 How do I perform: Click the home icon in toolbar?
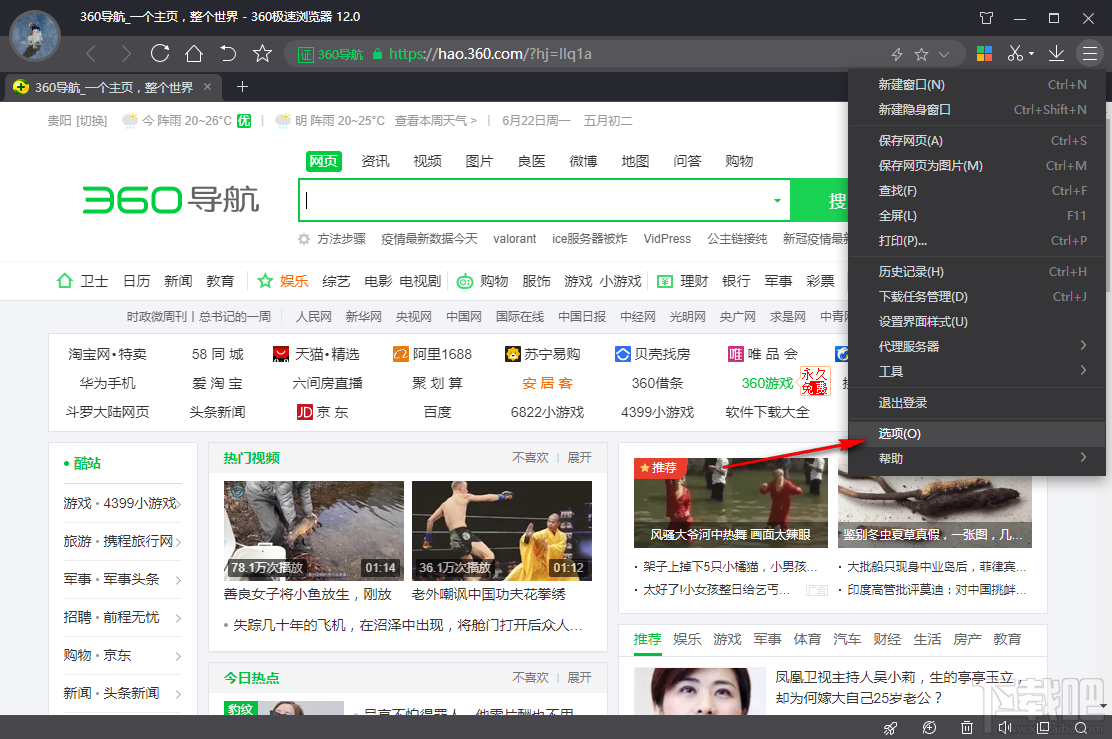pos(195,54)
